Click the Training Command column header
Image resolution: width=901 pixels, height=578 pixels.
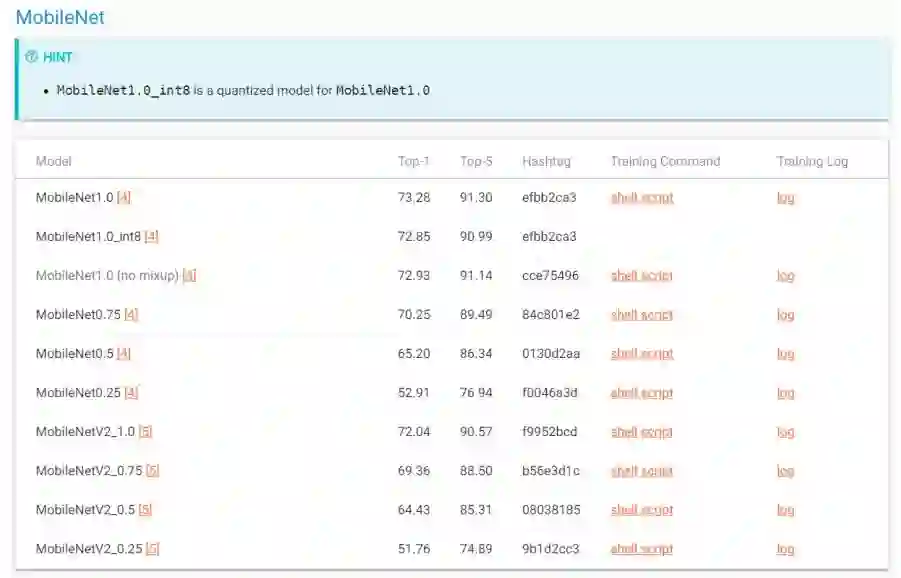pos(665,161)
